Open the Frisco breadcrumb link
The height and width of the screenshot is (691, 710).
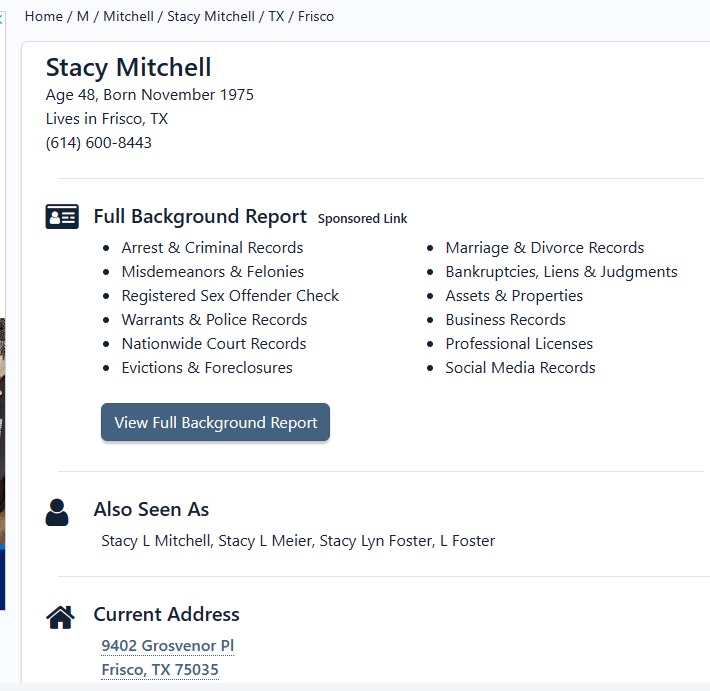pos(316,16)
